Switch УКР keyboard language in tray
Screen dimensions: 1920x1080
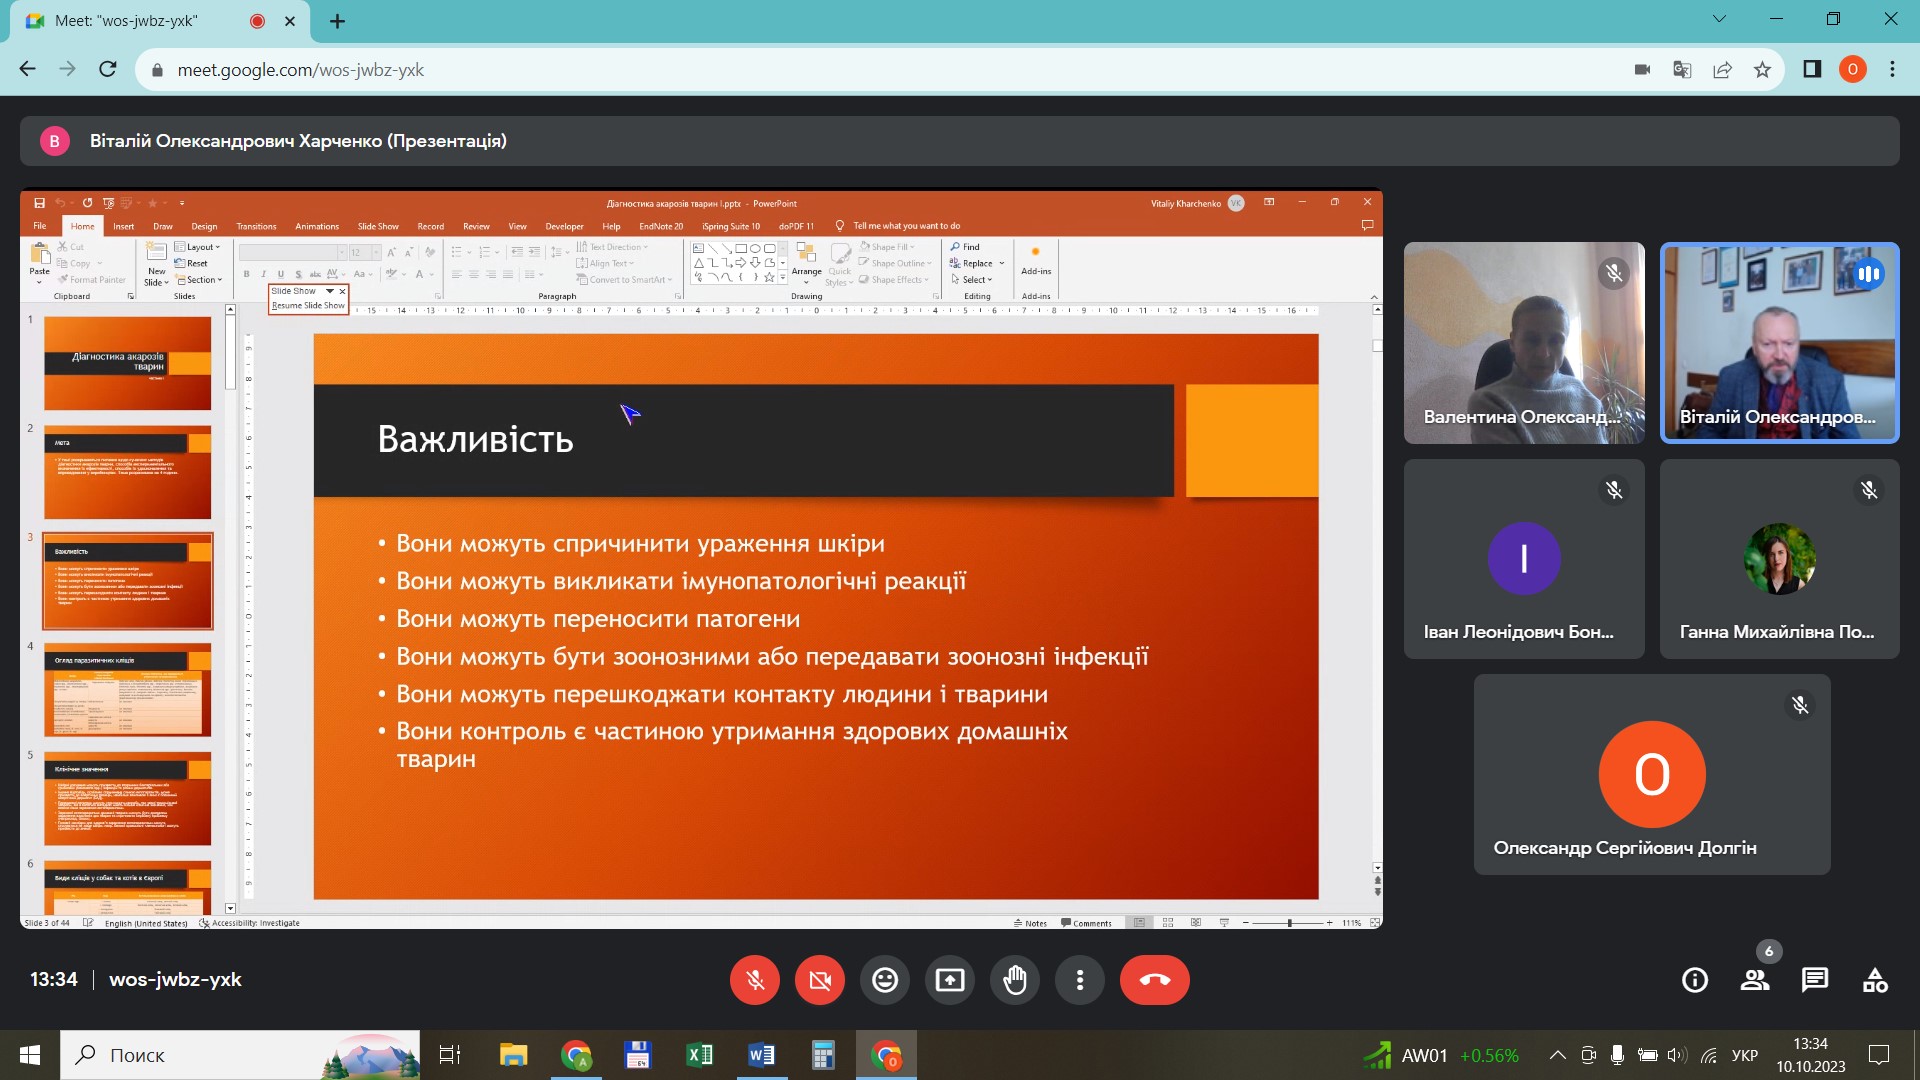click(1744, 1055)
